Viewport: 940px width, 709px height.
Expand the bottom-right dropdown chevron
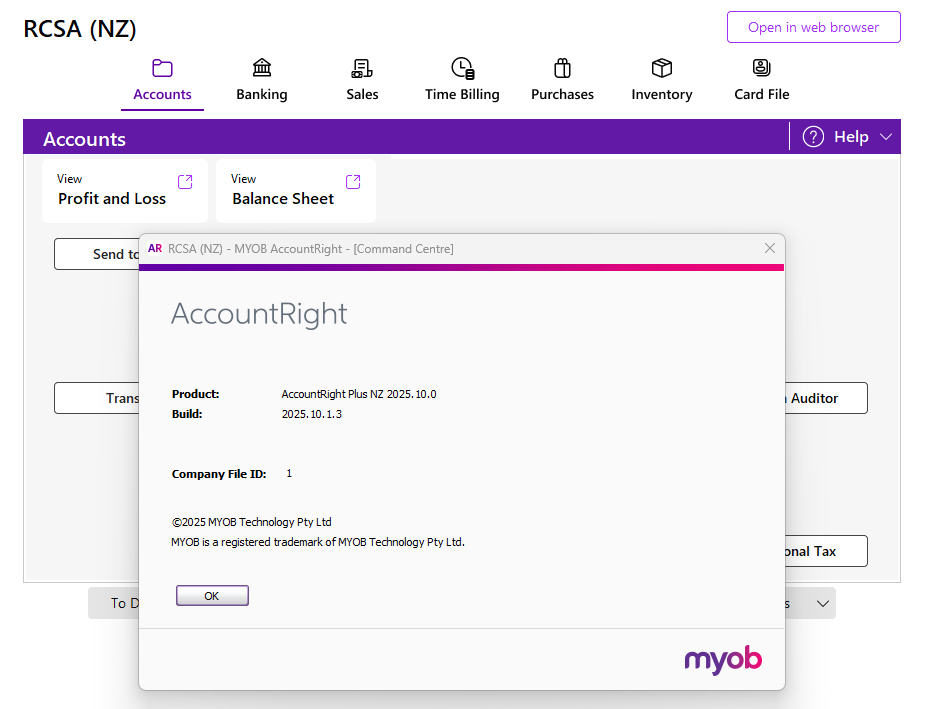point(823,604)
